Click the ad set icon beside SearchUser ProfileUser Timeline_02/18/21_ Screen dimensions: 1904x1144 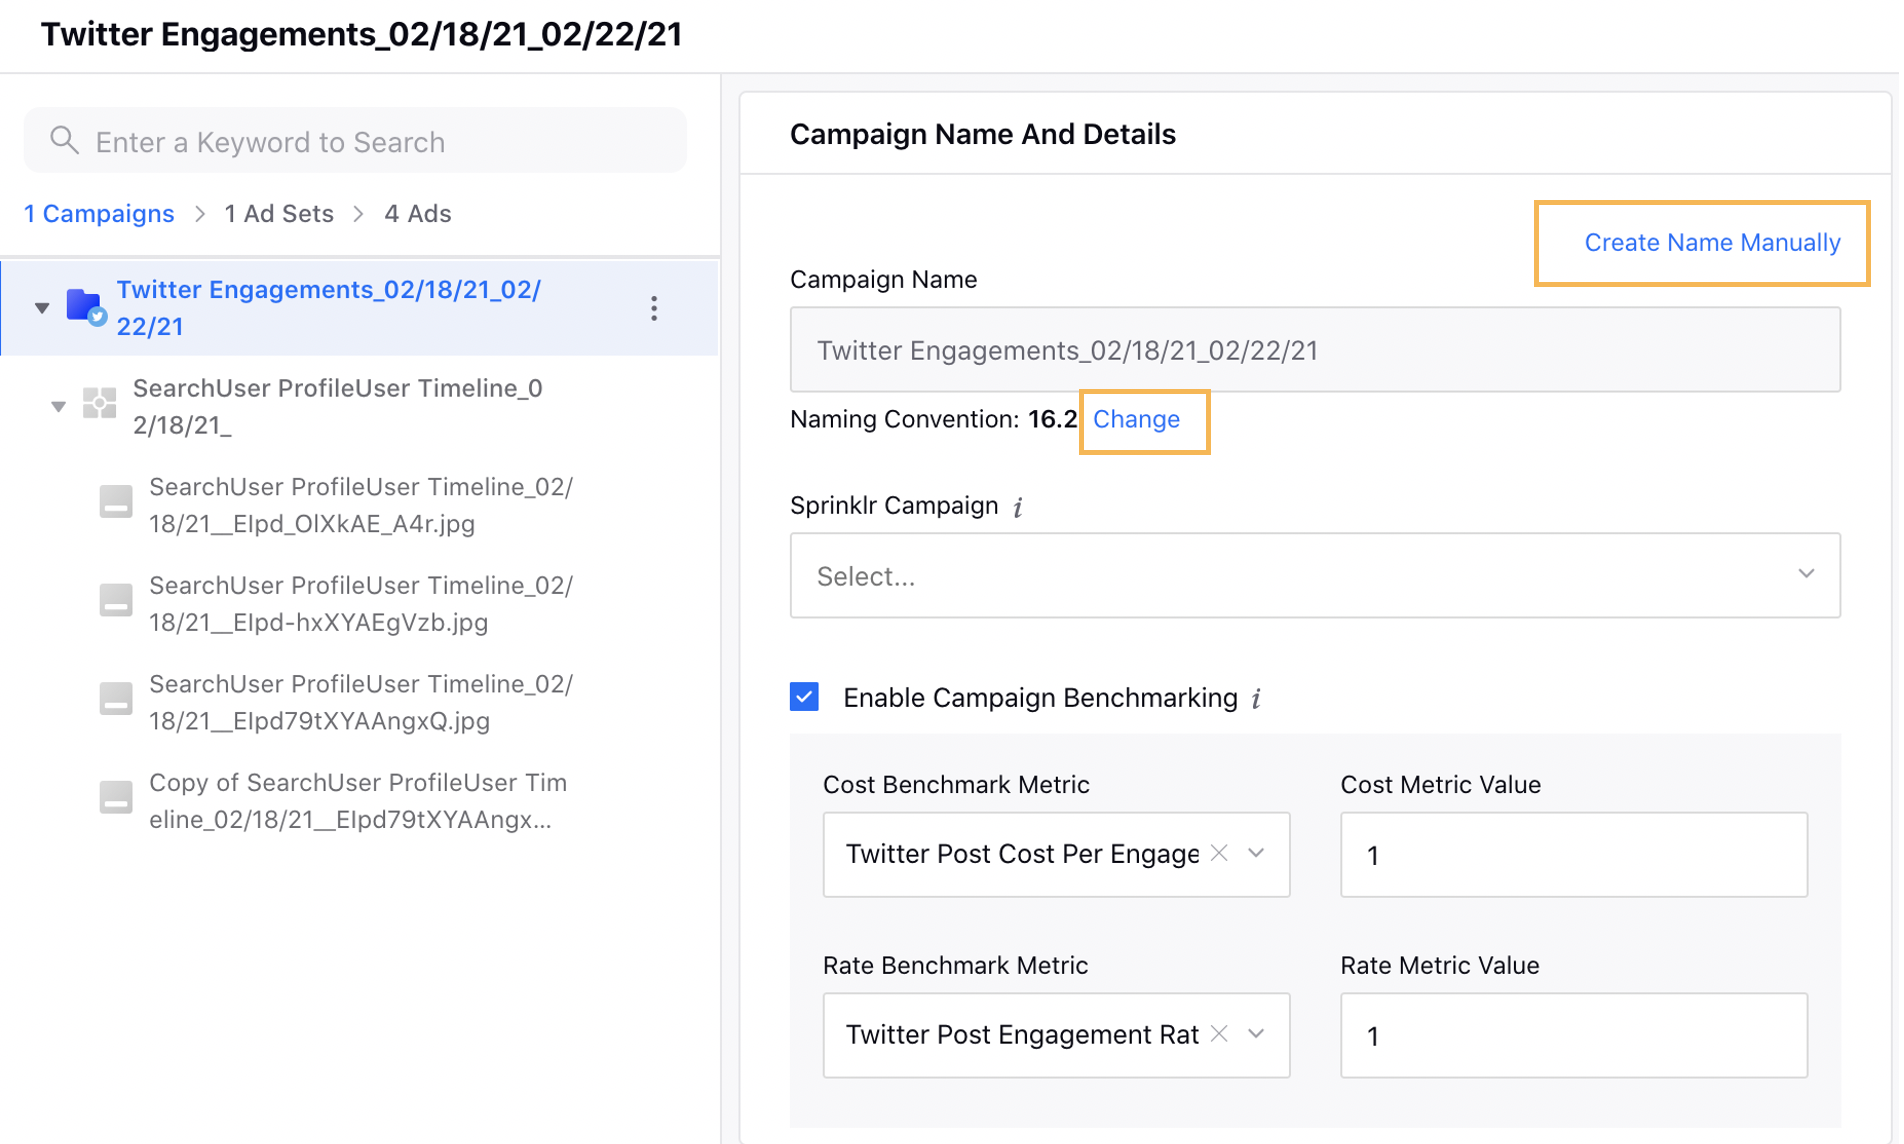(x=99, y=404)
